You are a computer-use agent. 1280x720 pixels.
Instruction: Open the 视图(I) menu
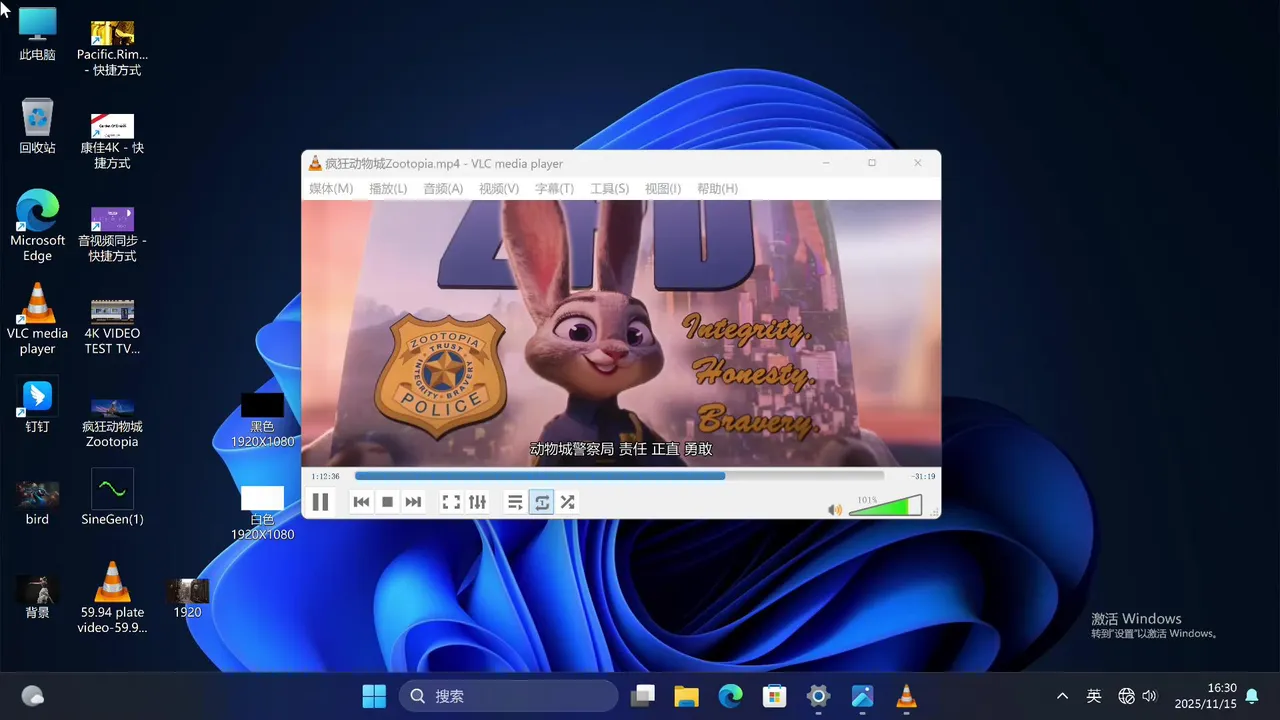[x=663, y=188]
